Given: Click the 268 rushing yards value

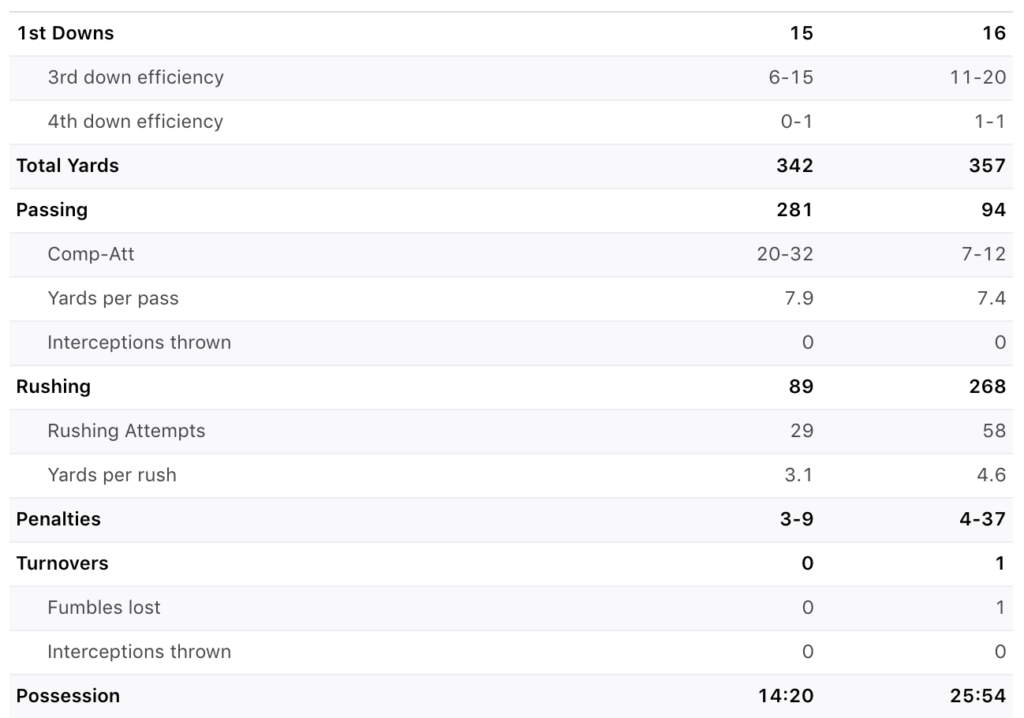Looking at the screenshot, I should (987, 387).
